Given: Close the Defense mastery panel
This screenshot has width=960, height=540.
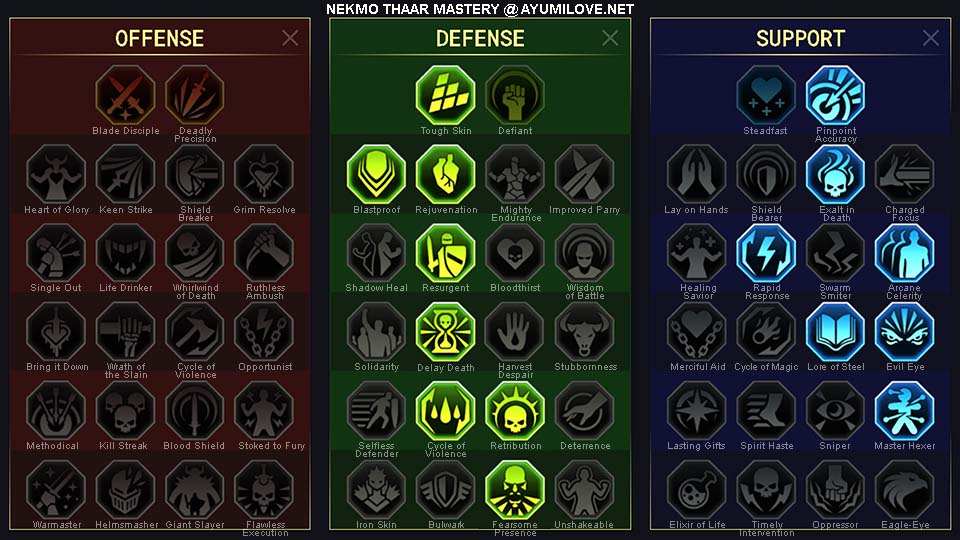Looking at the screenshot, I should tap(610, 38).
